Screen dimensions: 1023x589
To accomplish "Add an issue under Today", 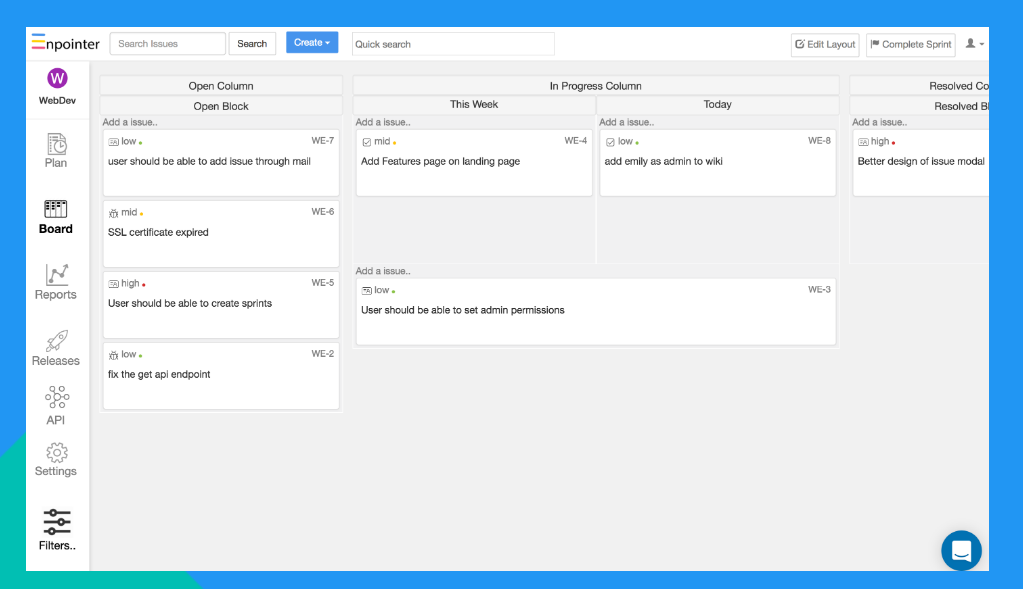I will [626, 122].
